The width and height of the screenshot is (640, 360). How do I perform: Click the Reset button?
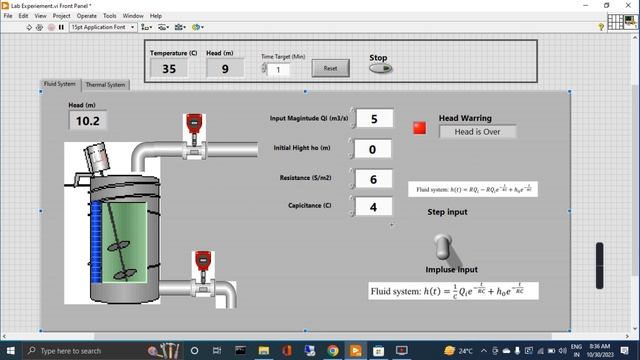[331, 68]
